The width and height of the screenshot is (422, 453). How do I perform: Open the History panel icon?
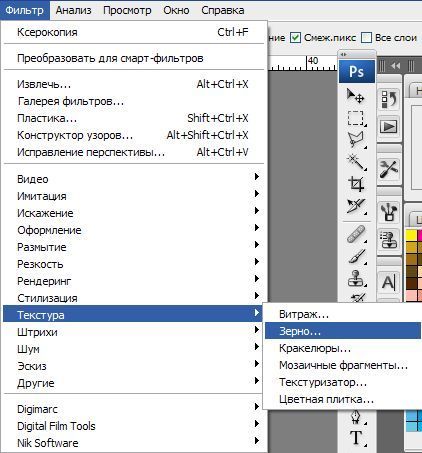point(389,99)
